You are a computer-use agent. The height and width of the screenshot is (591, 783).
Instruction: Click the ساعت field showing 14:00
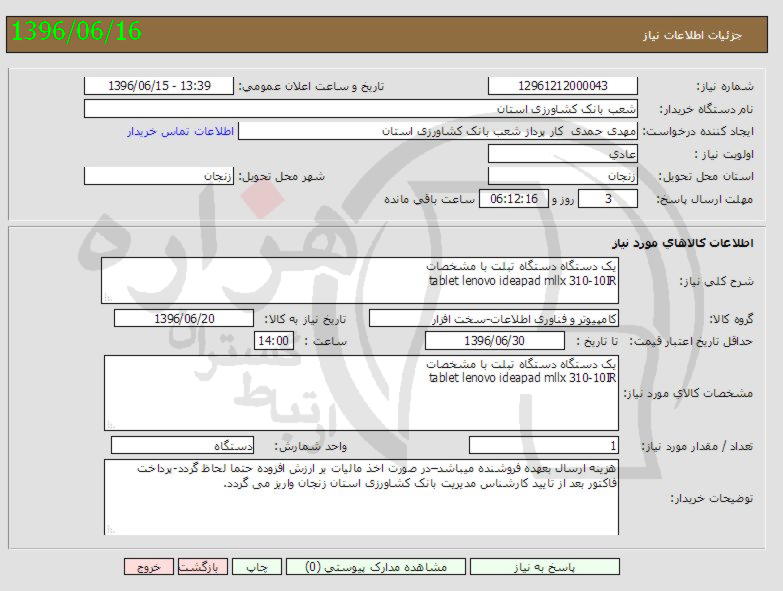[x=274, y=341]
